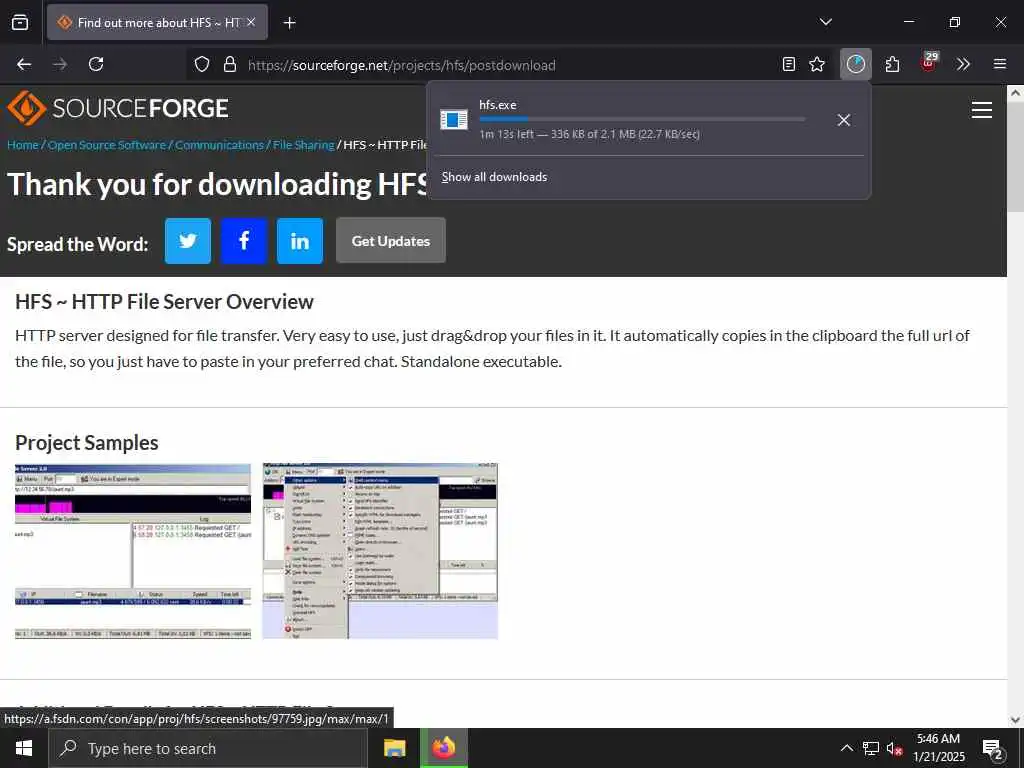This screenshot has width=1024, height=768.
Task: Click the forward navigation arrow
Action: pos(60,64)
